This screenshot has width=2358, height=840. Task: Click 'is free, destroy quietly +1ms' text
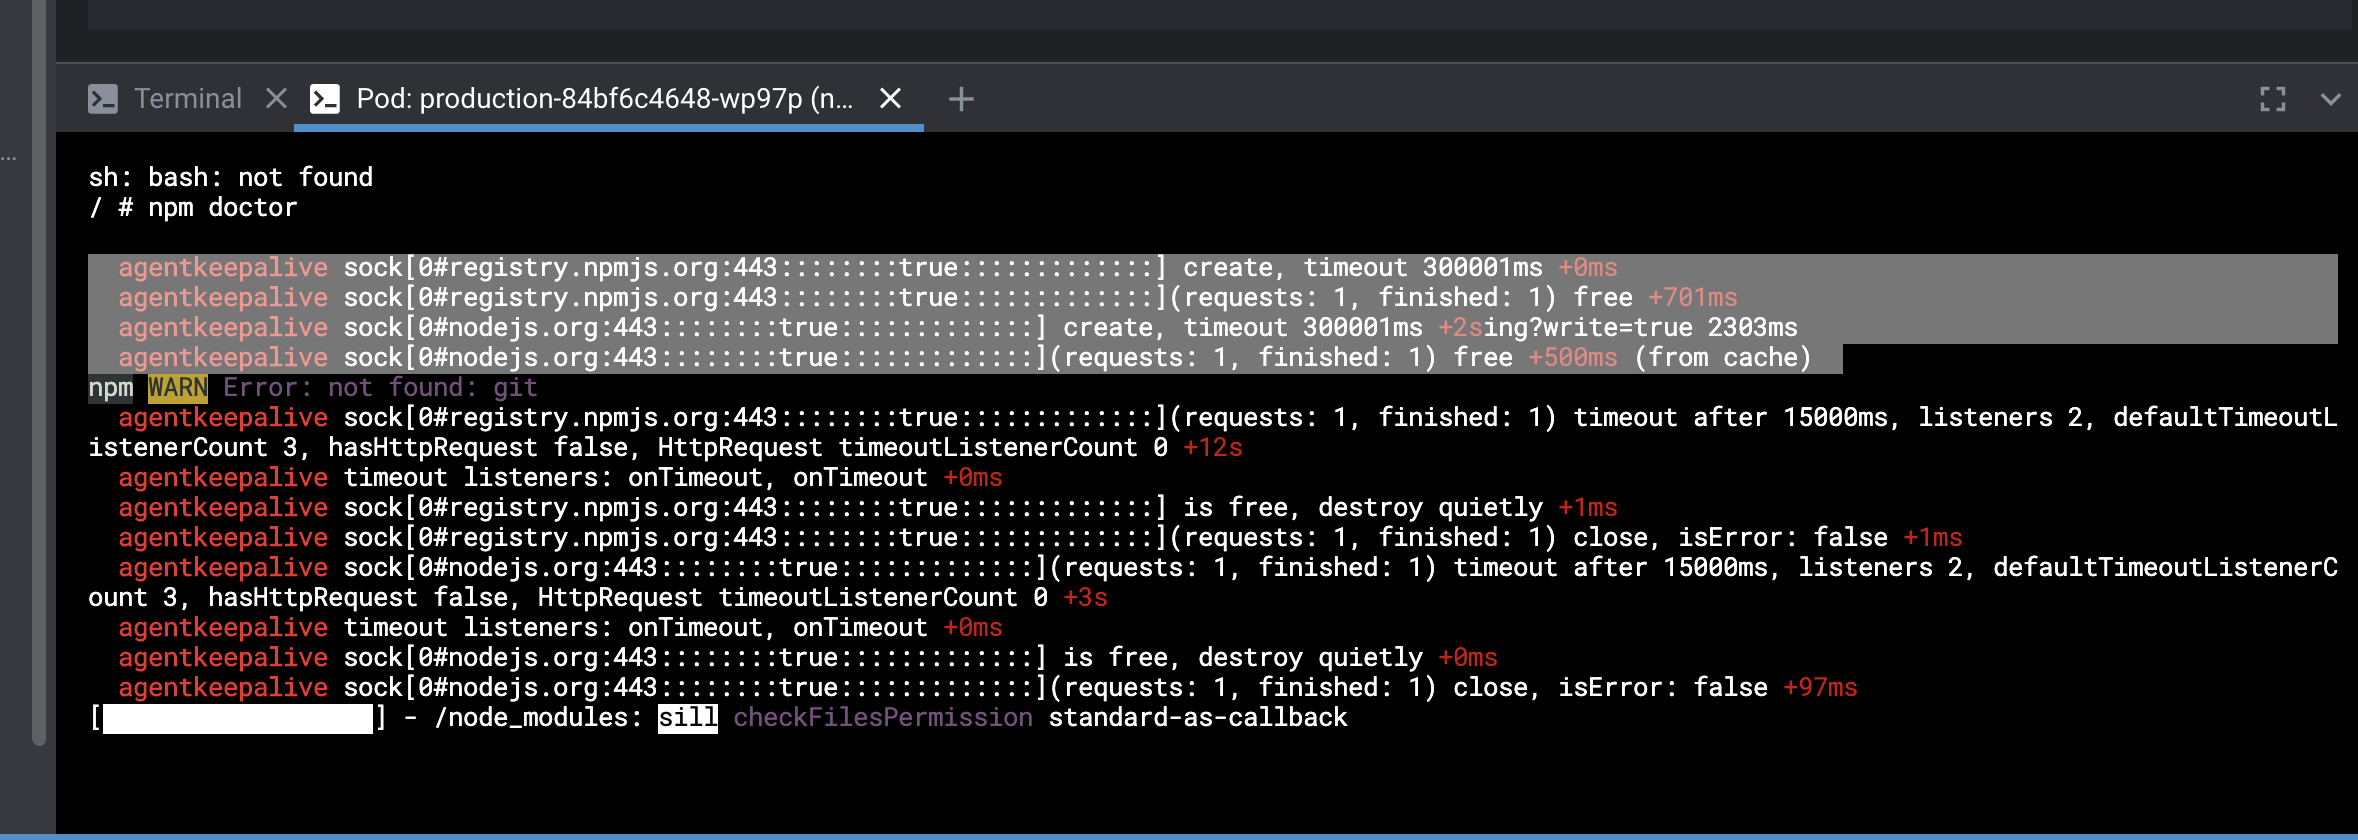click(1400, 507)
